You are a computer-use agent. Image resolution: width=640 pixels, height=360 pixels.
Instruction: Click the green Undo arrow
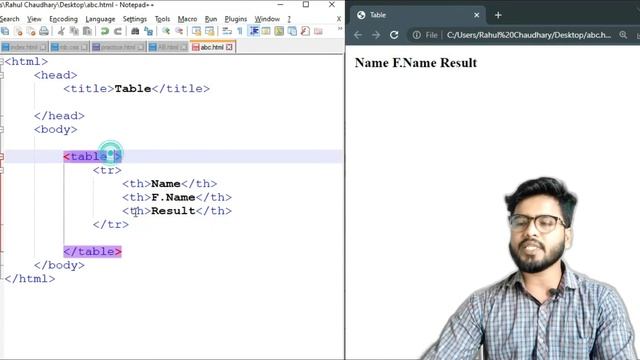[x=104, y=31]
